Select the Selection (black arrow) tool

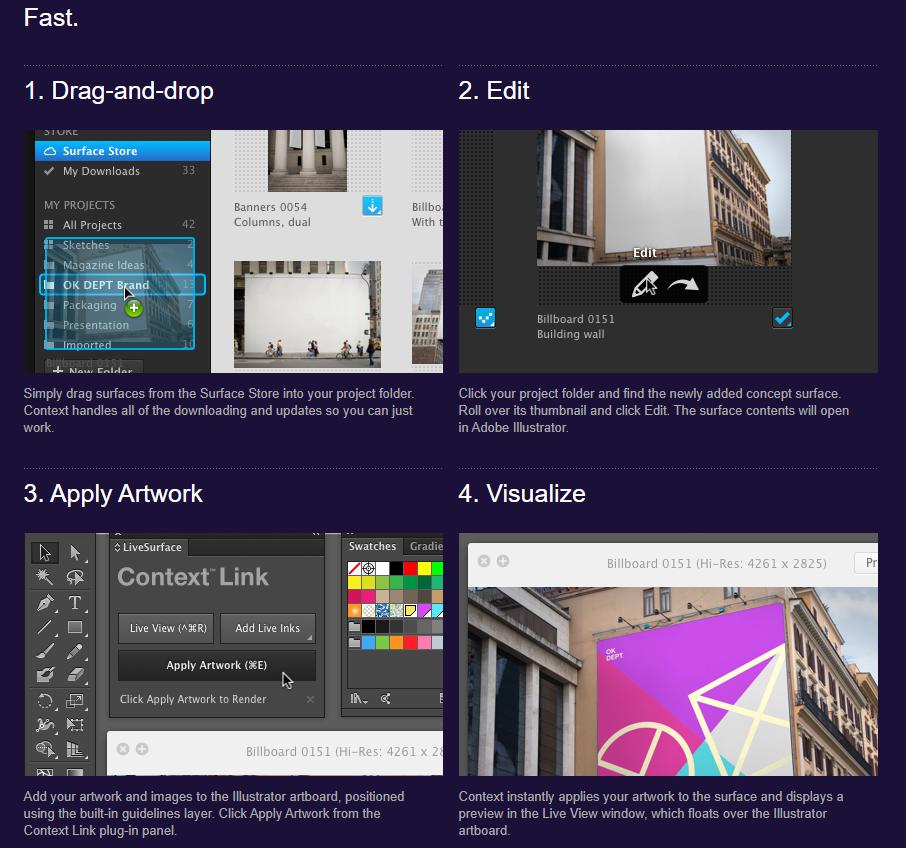[x=44, y=553]
